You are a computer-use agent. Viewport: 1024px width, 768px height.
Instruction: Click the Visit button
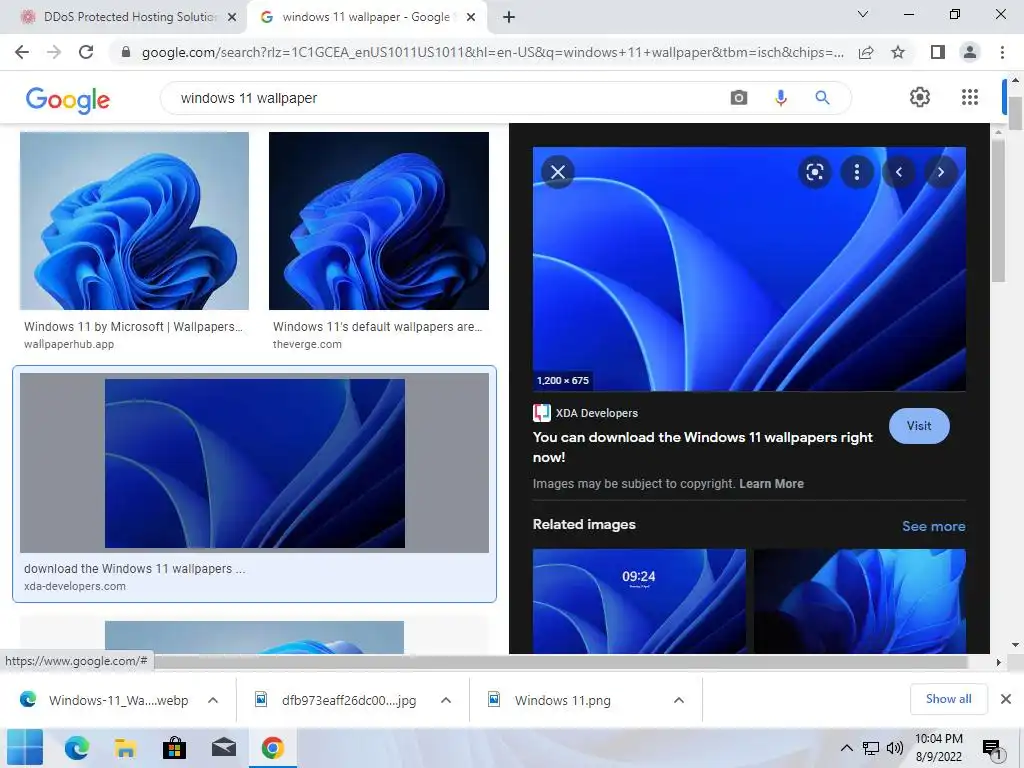919,426
